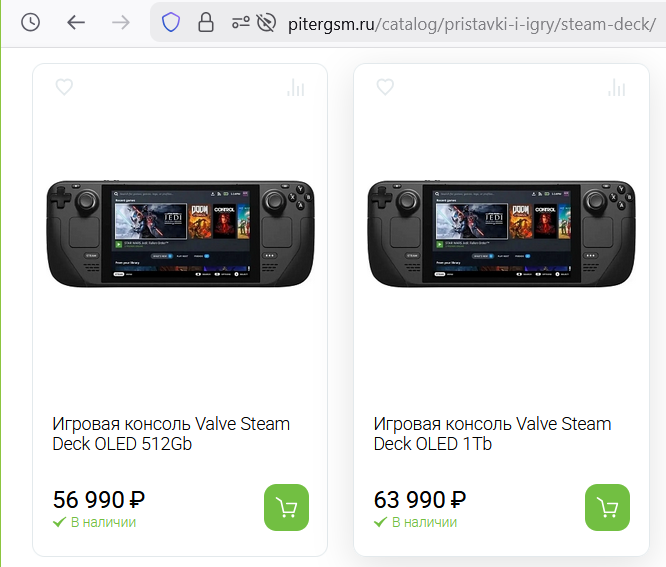Screen dimensions: 666x567
Task: Open the Steam Deck OLED 512Gb title link
Action: pyautogui.click(x=170, y=433)
